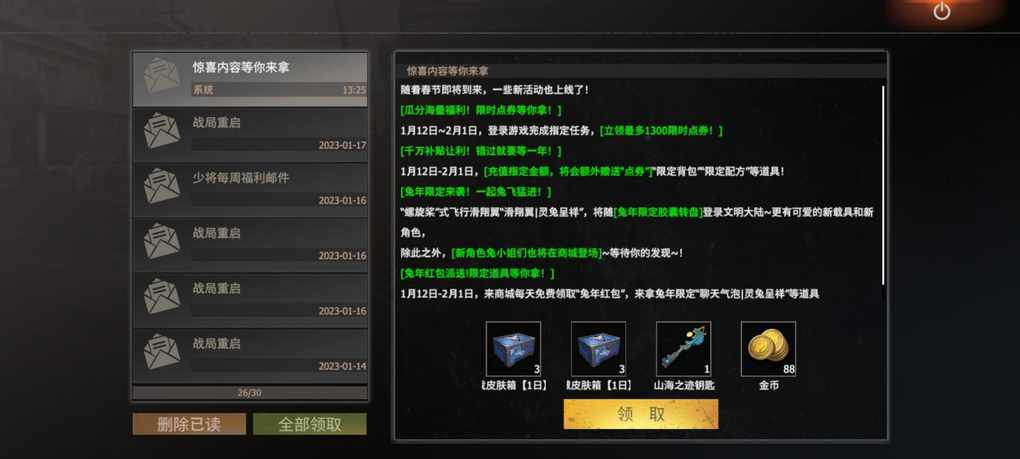Viewport: 1020px width, 459px height.
Task: Click the mail content vertical scrollbar
Action: [883, 185]
